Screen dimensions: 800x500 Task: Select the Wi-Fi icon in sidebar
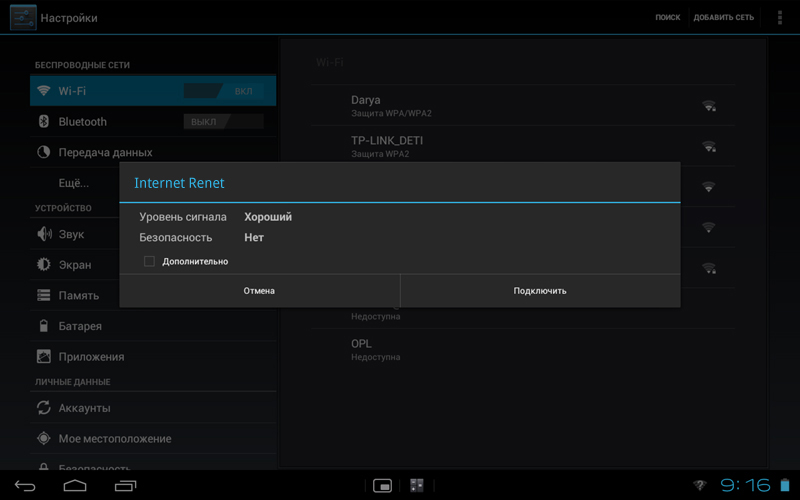click(44, 91)
